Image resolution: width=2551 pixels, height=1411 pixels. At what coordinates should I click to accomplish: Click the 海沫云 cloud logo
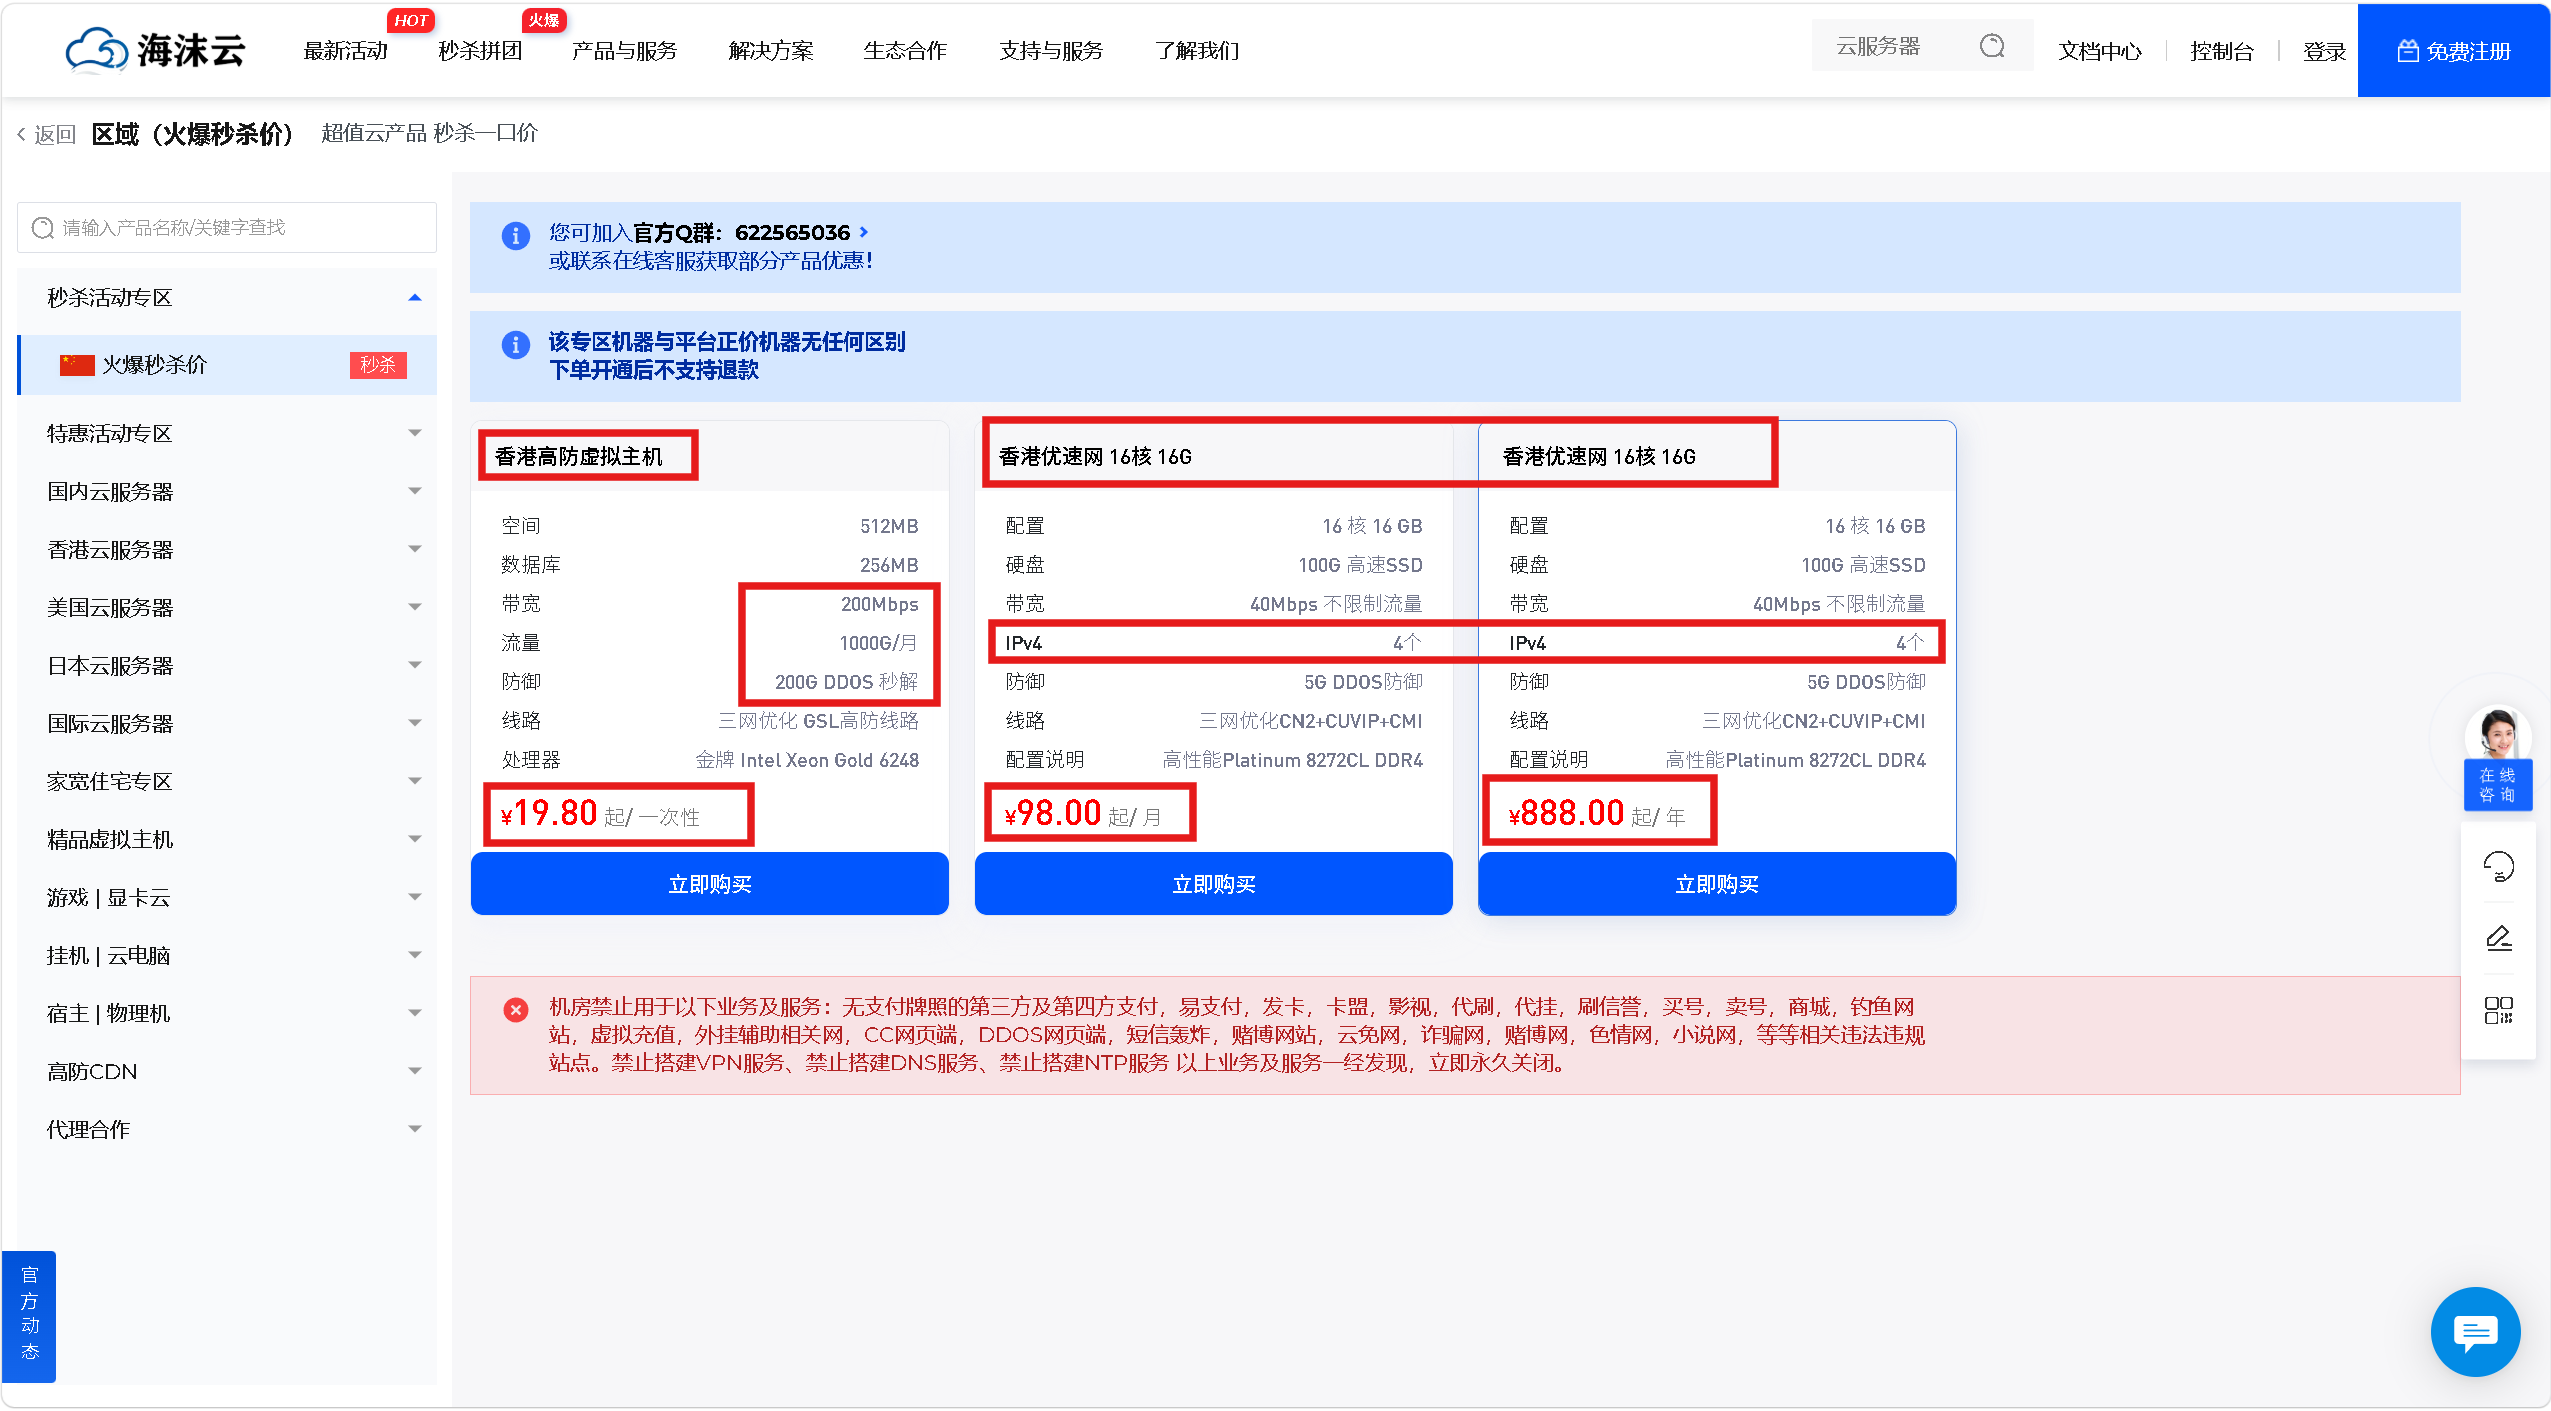(155, 50)
